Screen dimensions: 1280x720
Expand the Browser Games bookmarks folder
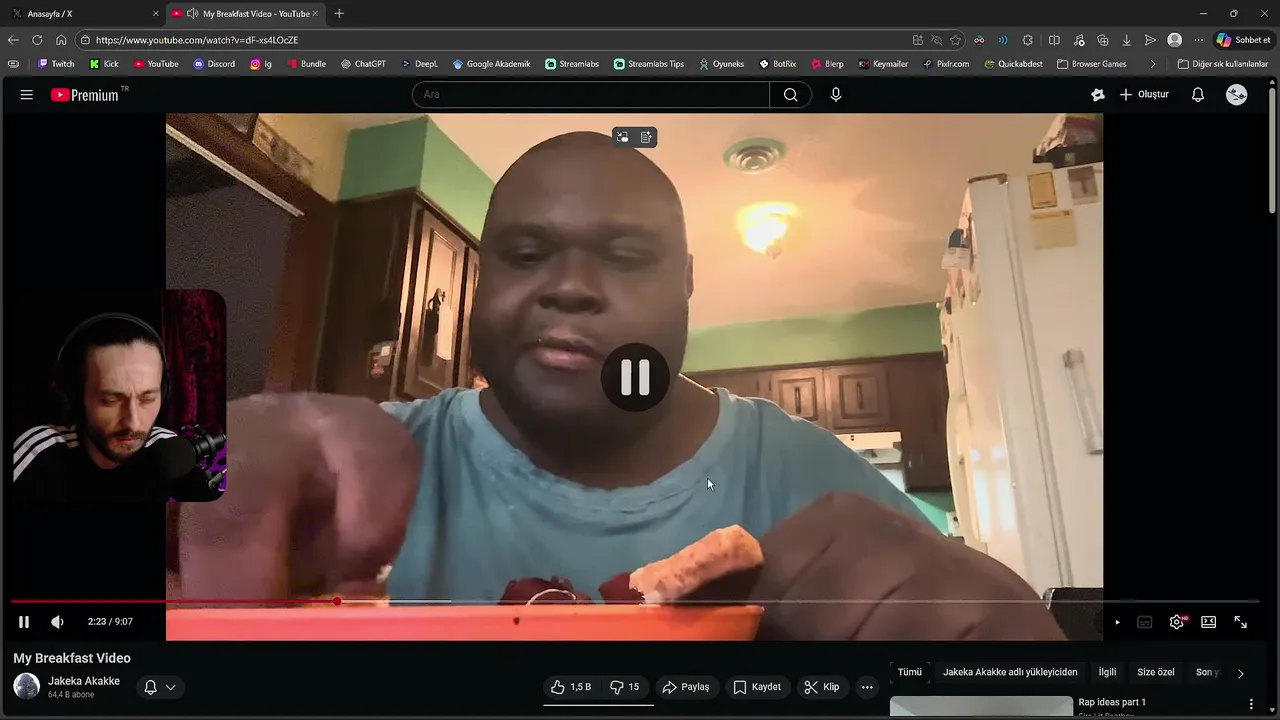click(1092, 64)
